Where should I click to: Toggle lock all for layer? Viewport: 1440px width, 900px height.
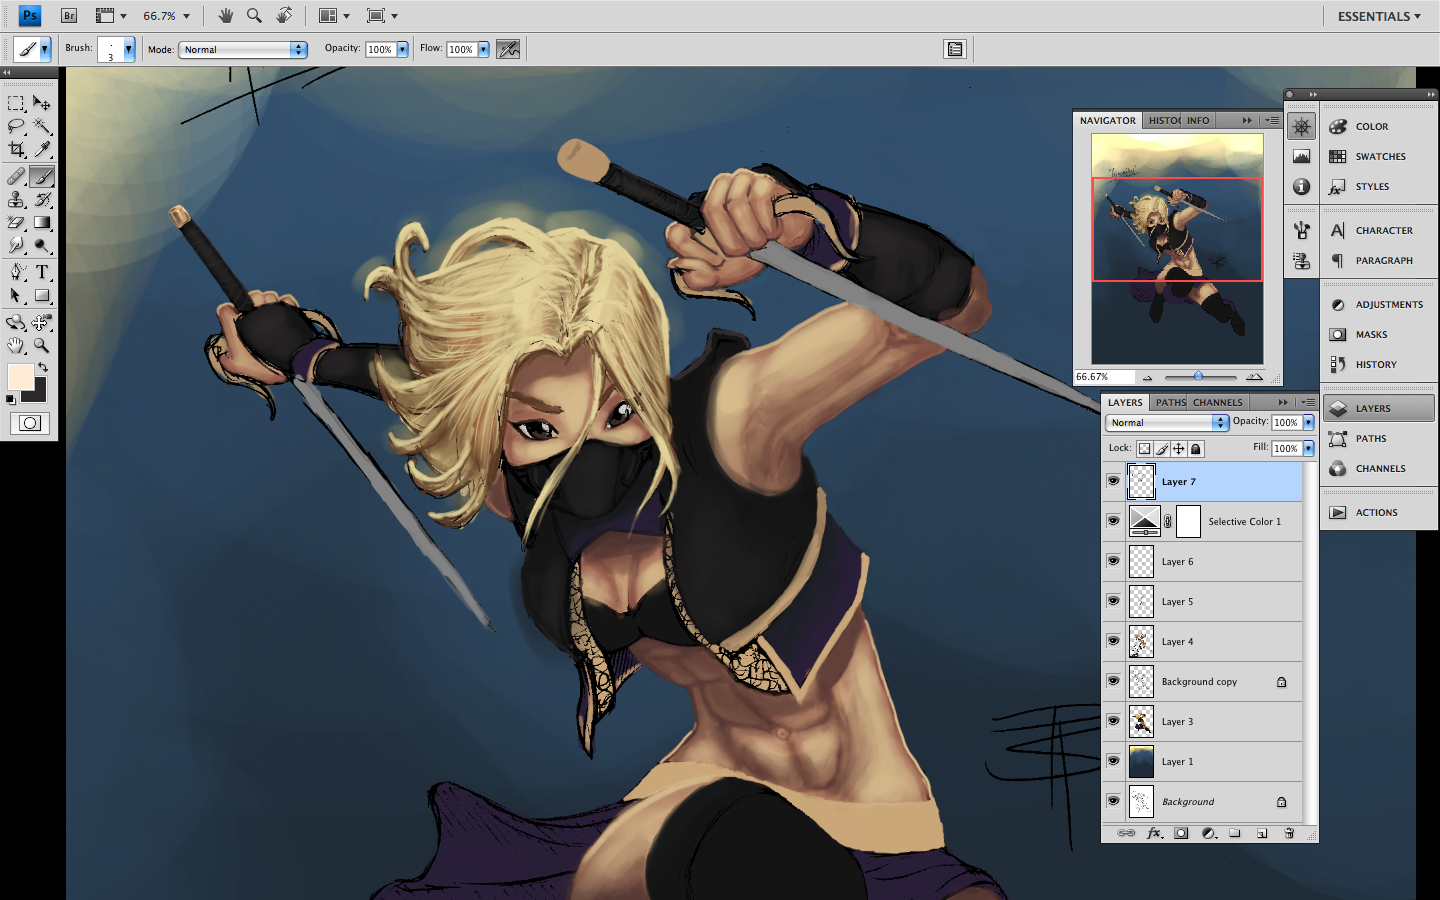pos(1195,449)
